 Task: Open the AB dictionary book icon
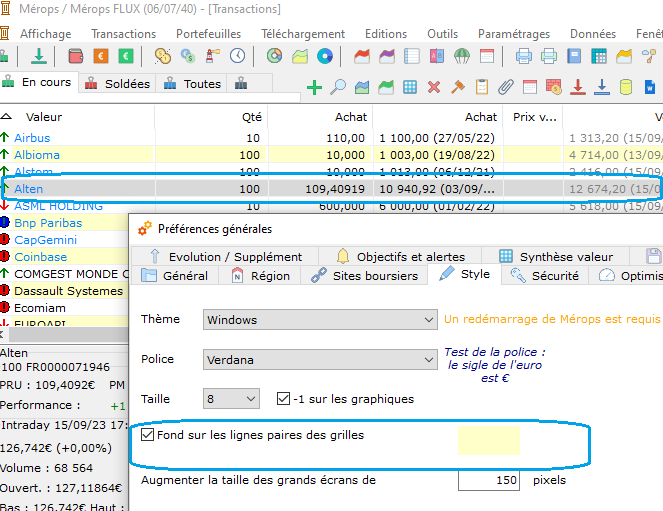tap(437, 56)
